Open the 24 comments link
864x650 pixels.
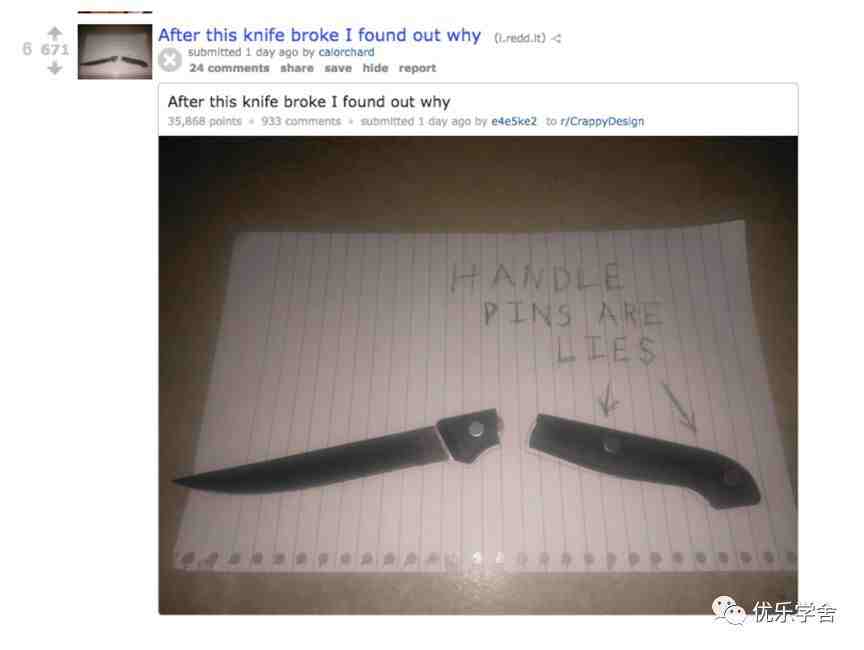(x=229, y=68)
